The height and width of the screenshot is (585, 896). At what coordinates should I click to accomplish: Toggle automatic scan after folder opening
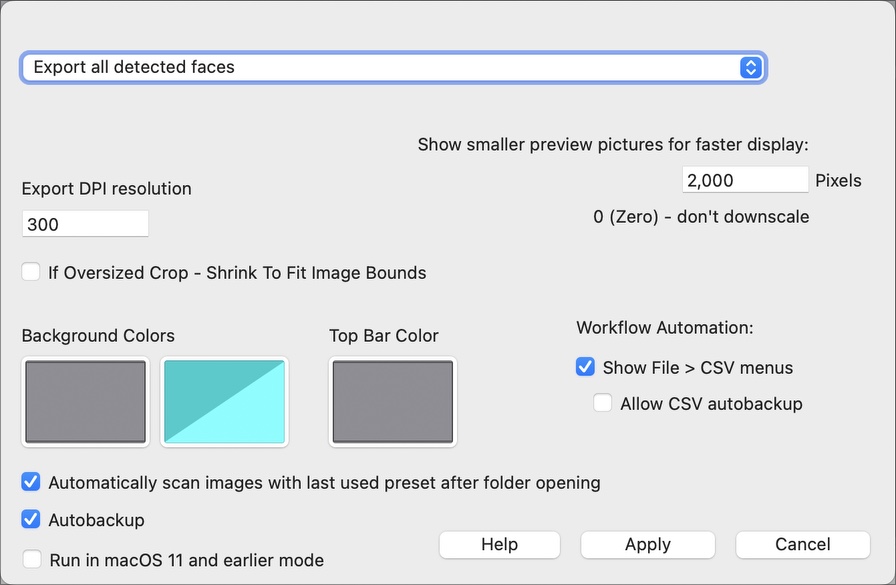coord(30,482)
